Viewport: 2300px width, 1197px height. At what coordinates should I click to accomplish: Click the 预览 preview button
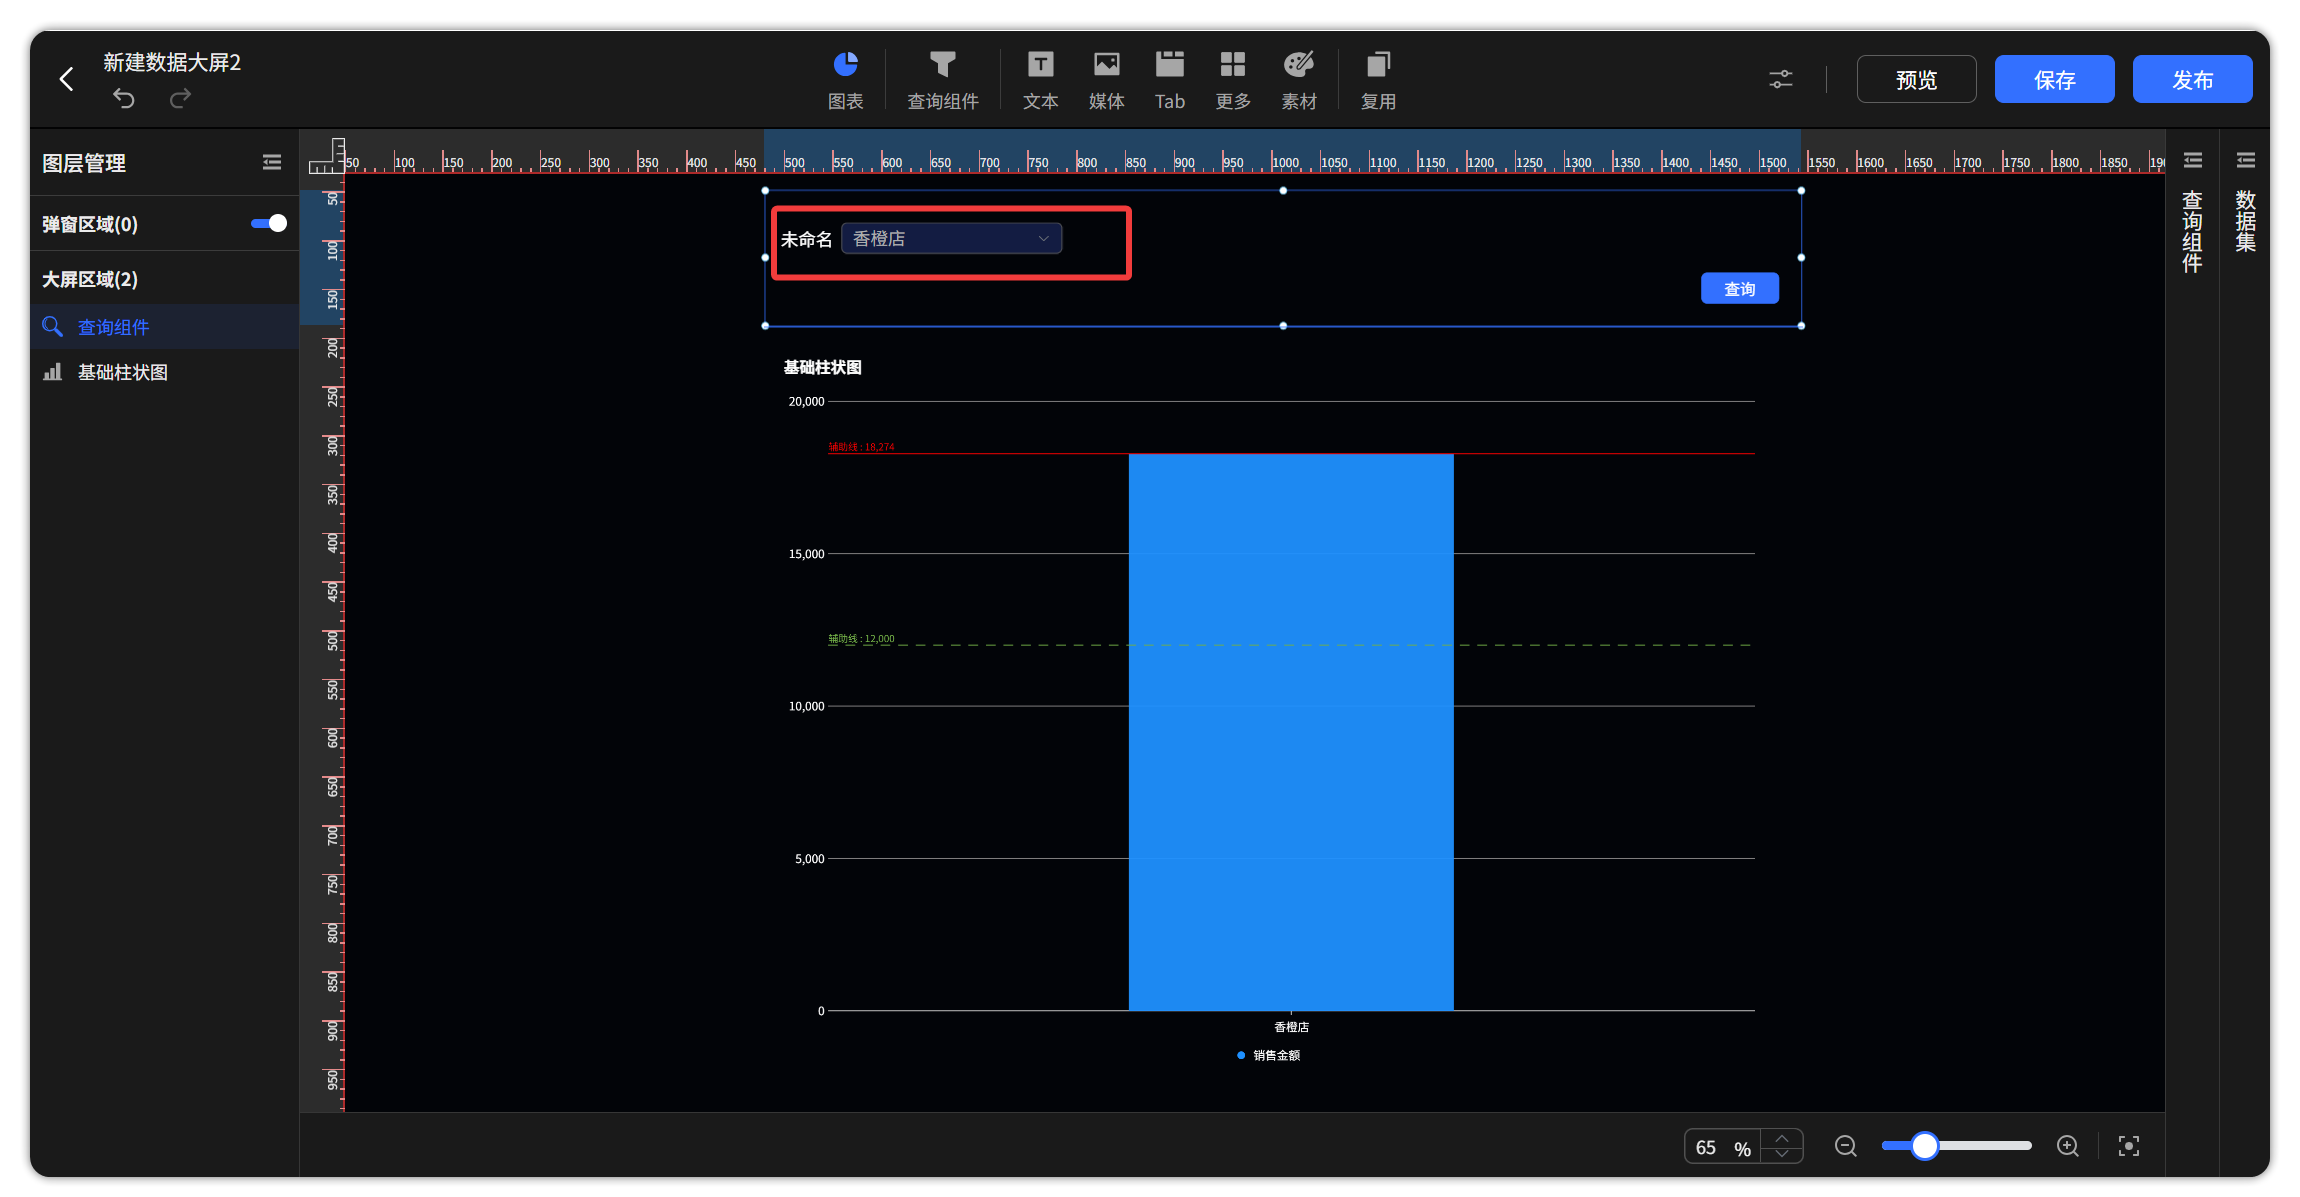[x=1916, y=79]
